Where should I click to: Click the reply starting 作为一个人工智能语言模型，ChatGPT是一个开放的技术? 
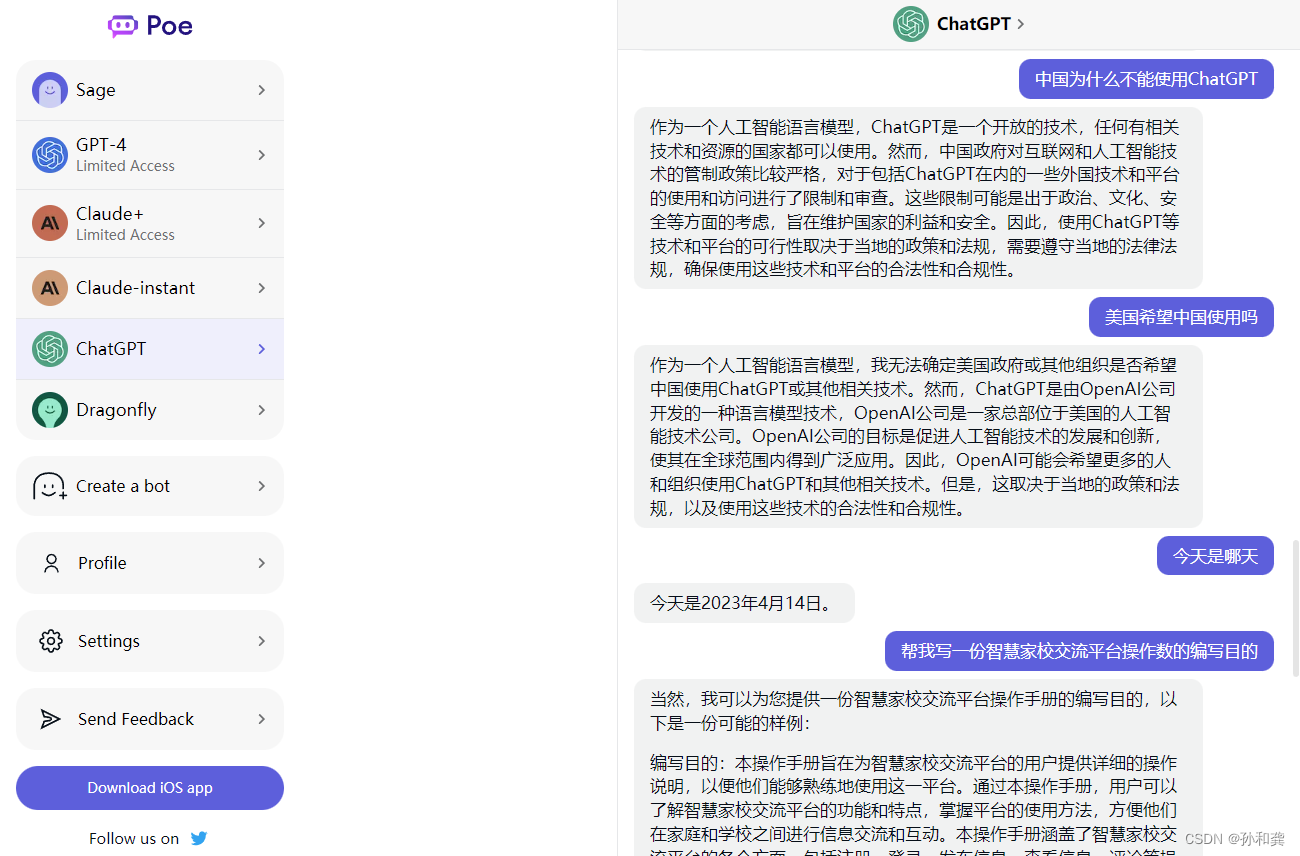918,198
